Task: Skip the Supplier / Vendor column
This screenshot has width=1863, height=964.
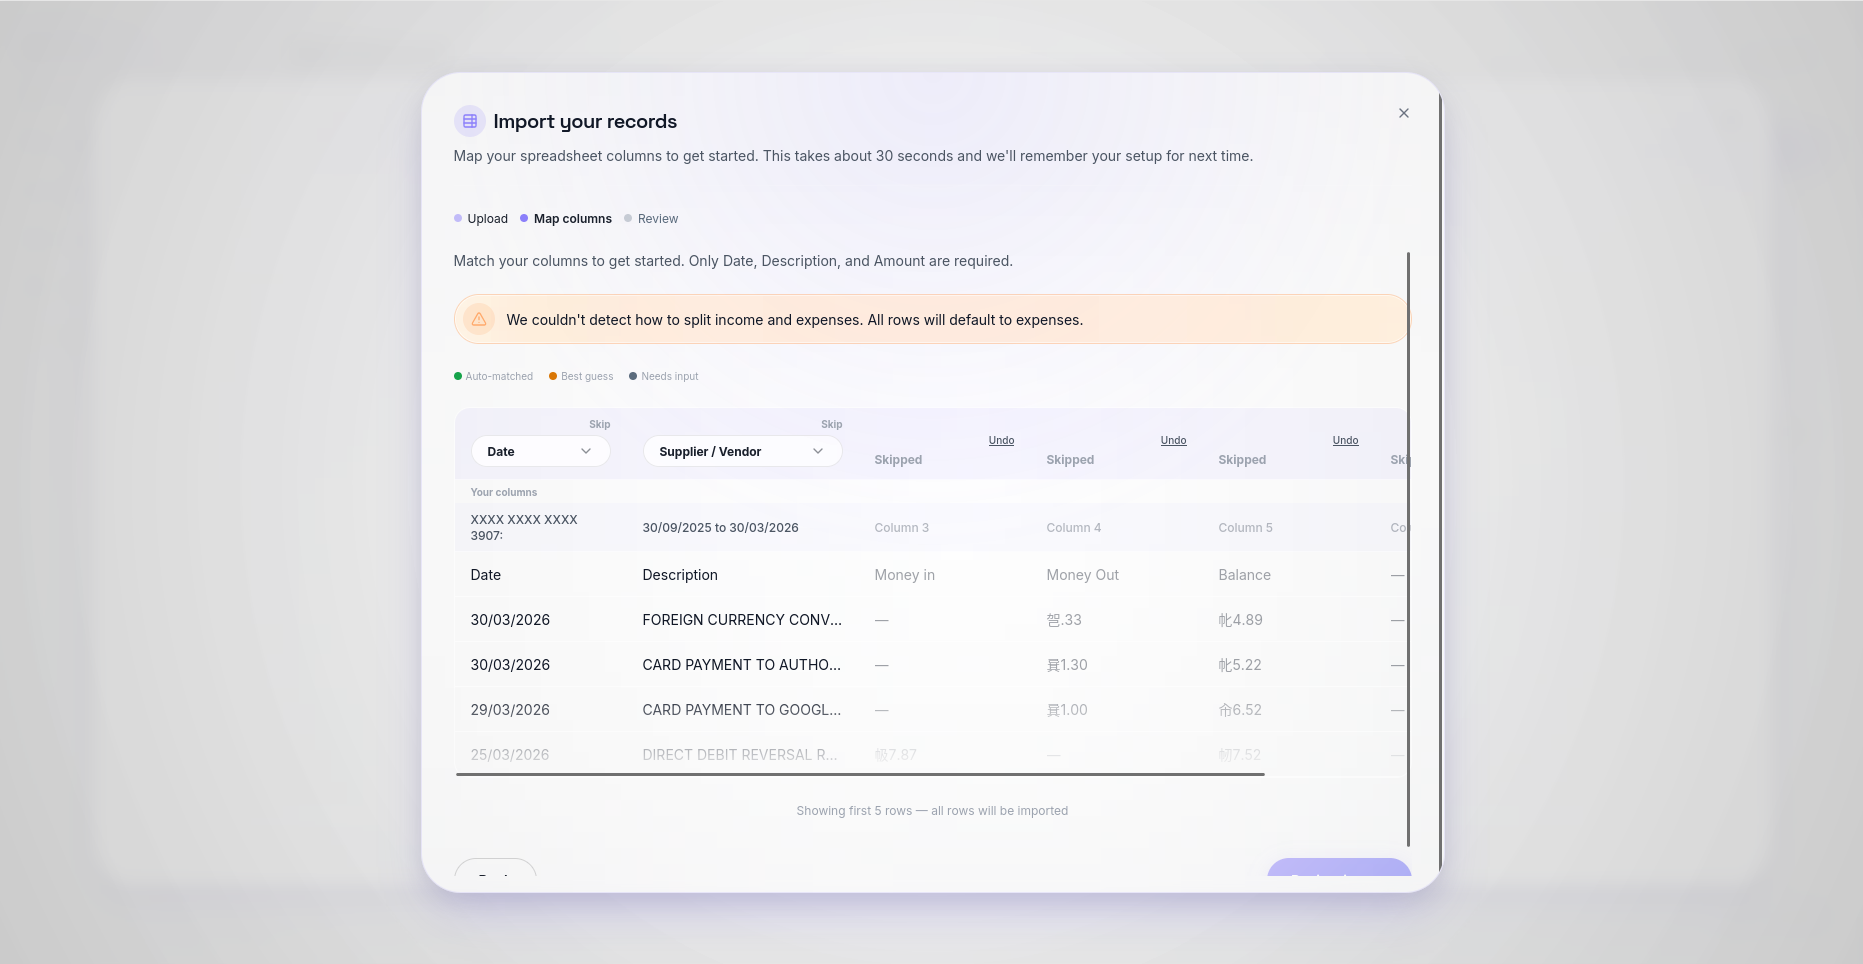Action: click(831, 424)
